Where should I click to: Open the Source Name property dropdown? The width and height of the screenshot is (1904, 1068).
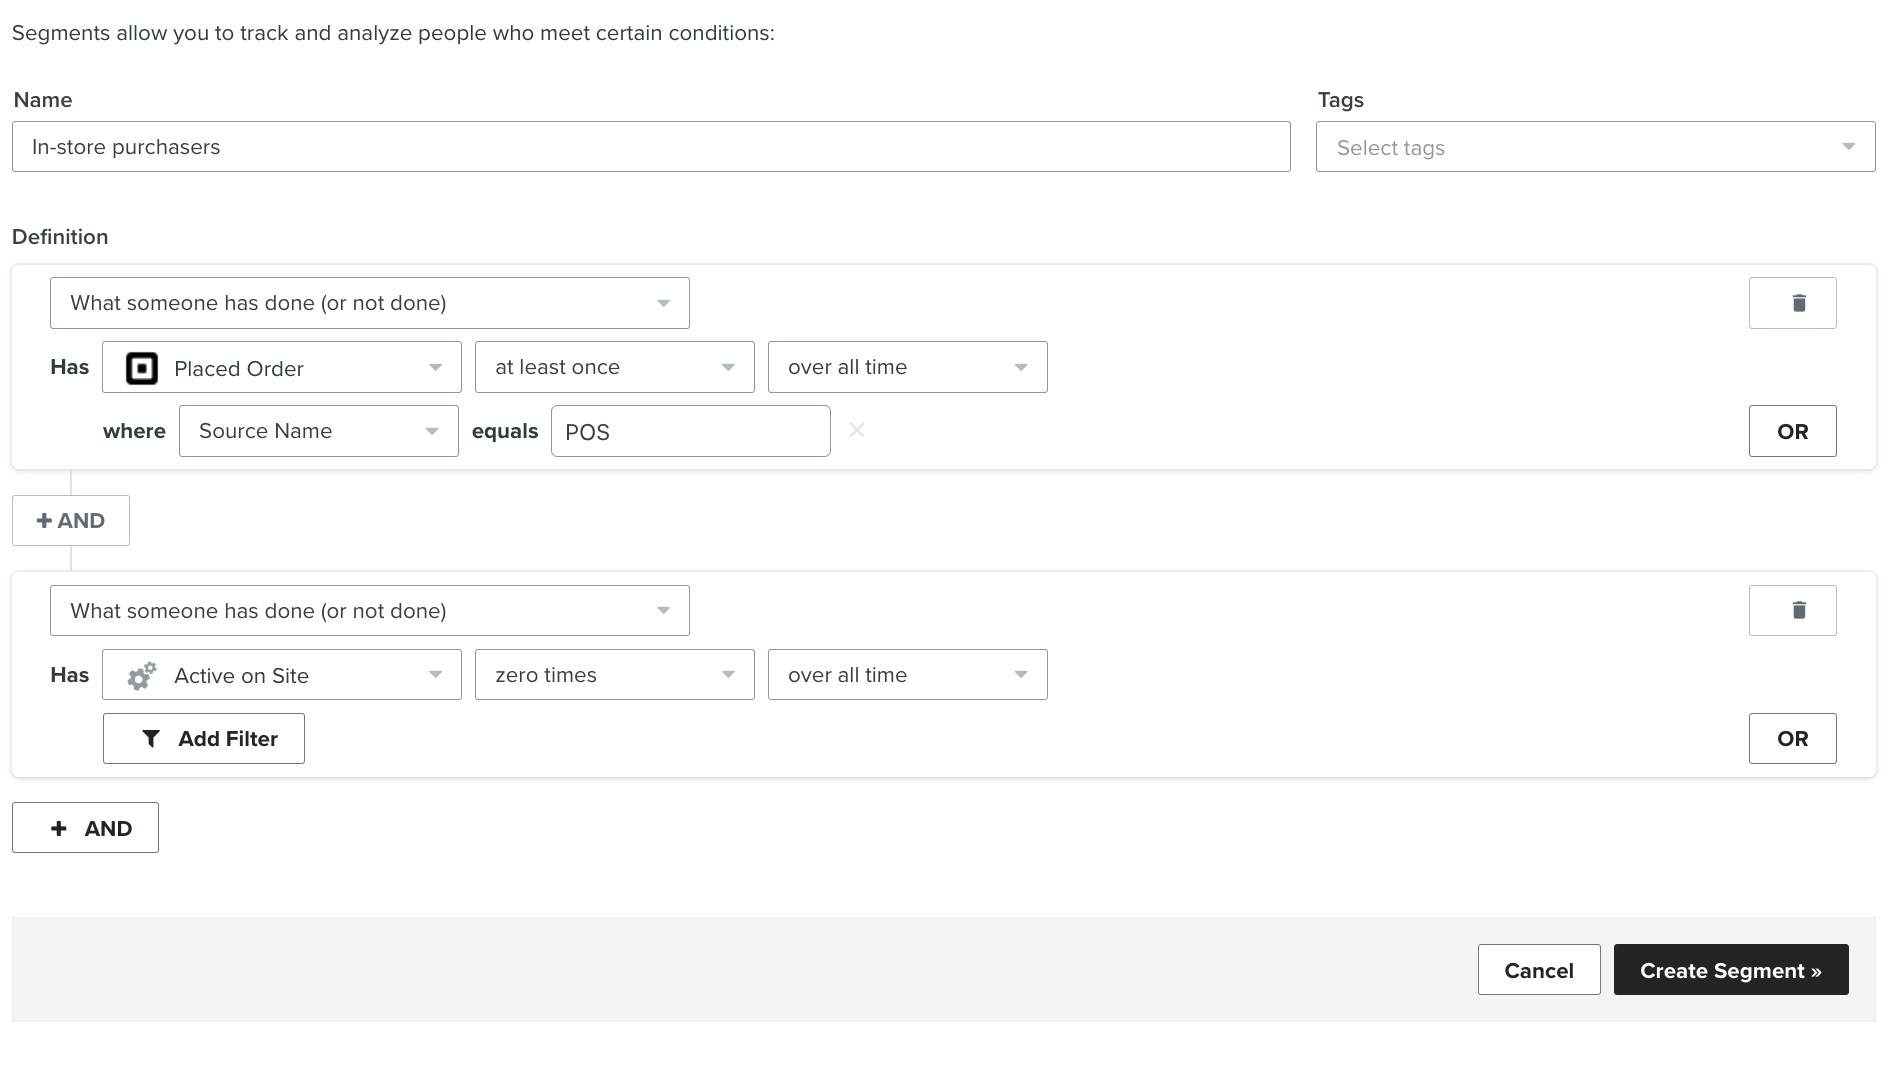point(318,431)
